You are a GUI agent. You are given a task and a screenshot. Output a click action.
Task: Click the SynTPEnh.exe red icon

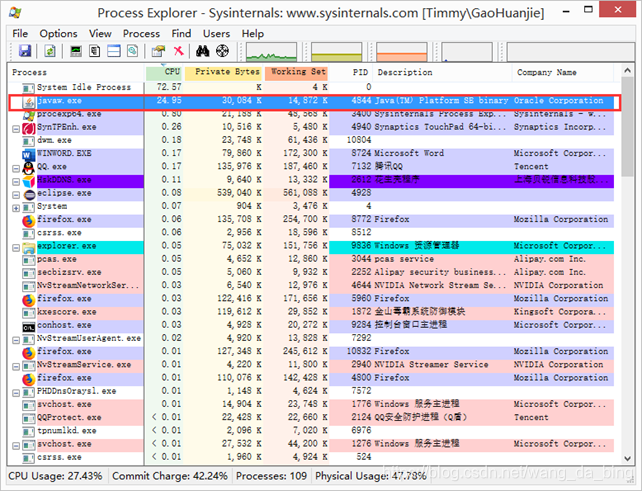point(29,128)
